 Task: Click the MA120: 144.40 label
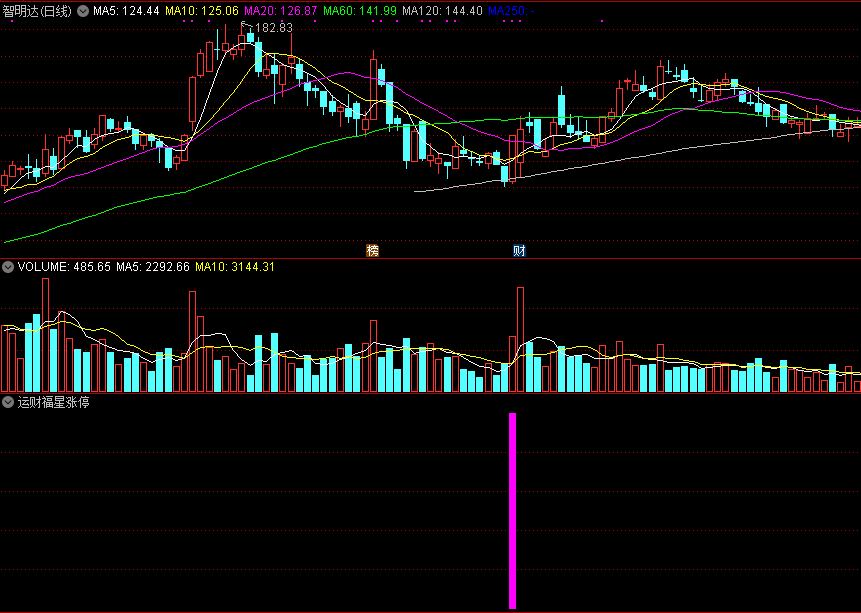[442, 11]
